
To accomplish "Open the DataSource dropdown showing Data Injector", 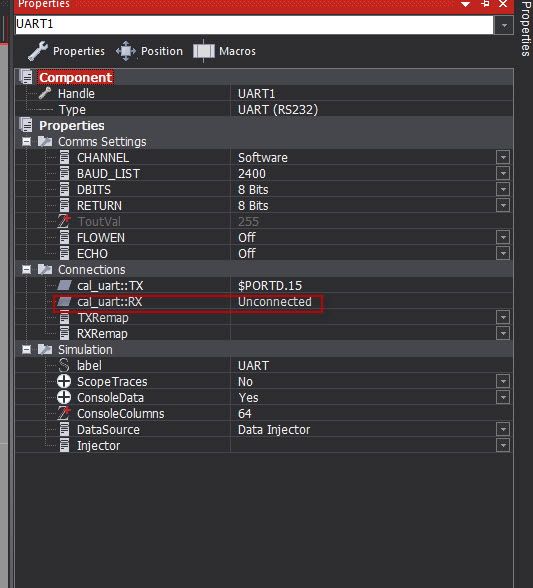I will 503,429.
